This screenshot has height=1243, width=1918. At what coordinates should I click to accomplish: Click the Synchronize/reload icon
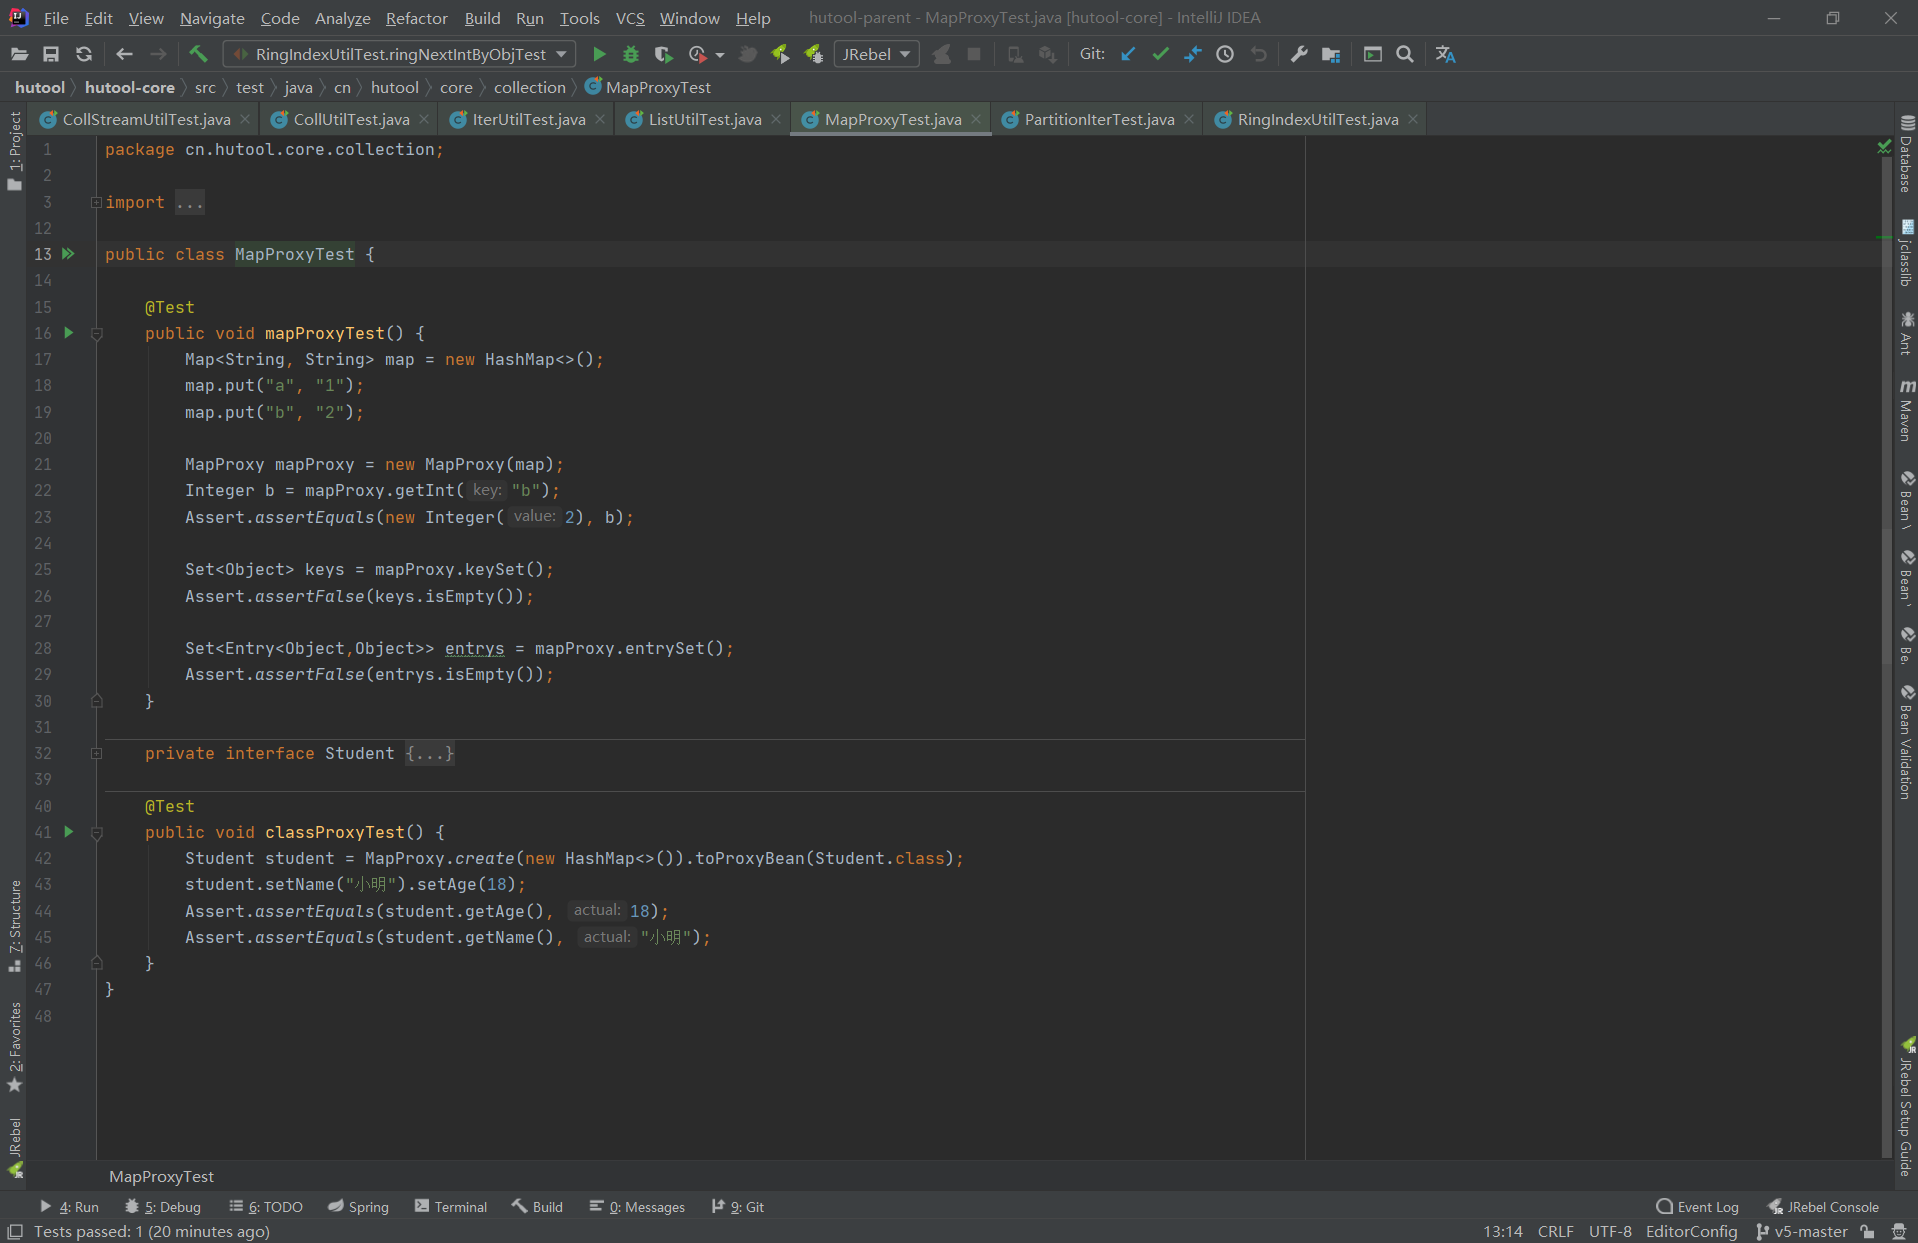point(84,54)
